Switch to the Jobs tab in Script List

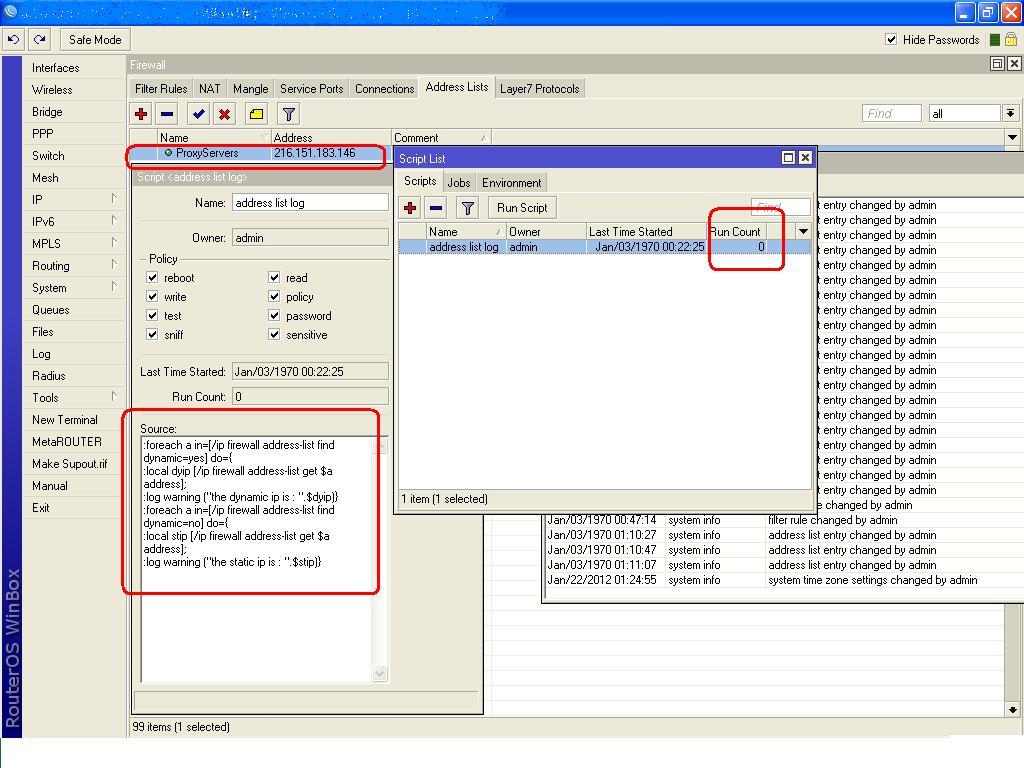point(459,183)
